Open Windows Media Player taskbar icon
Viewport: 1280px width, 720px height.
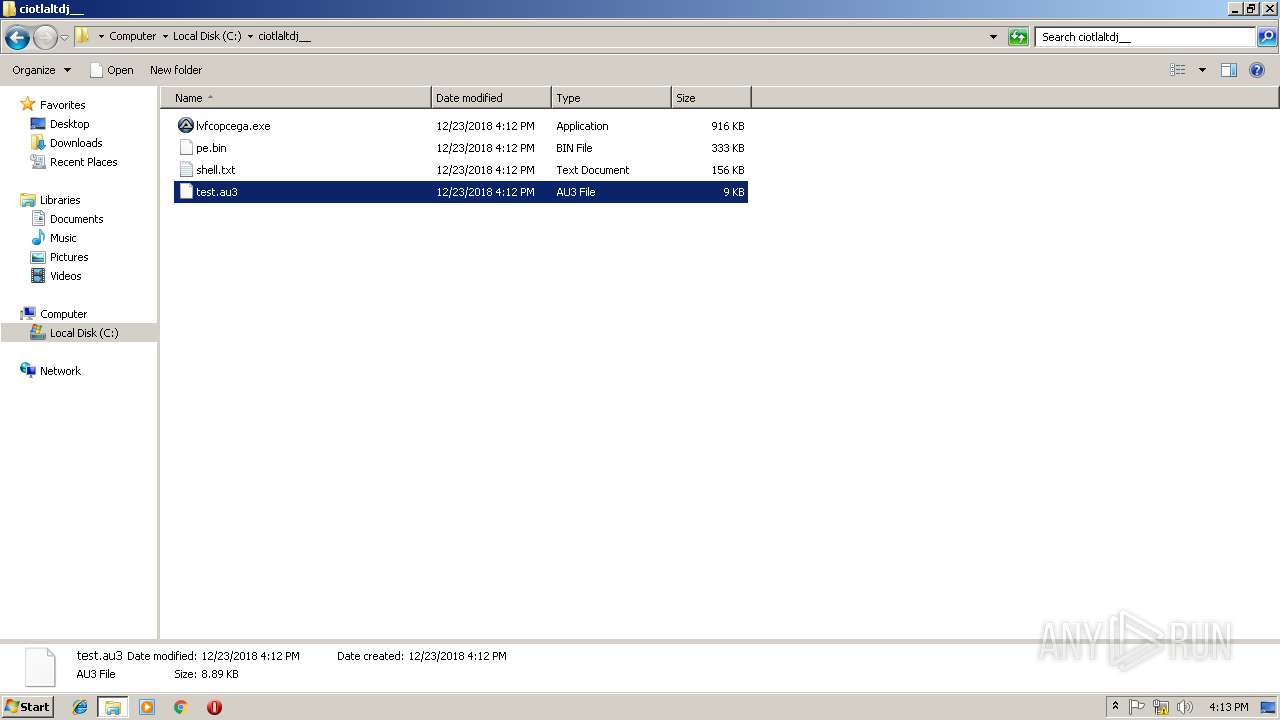147,707
